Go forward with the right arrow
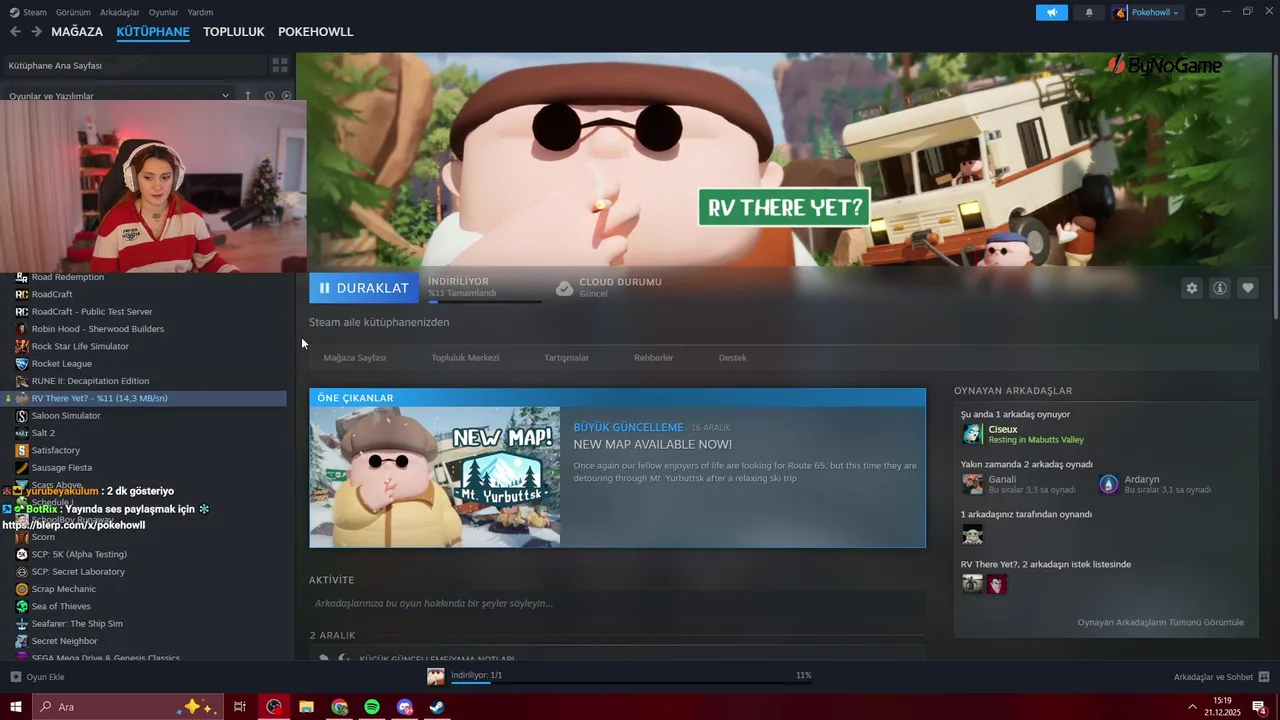 [x=36, y=32]
